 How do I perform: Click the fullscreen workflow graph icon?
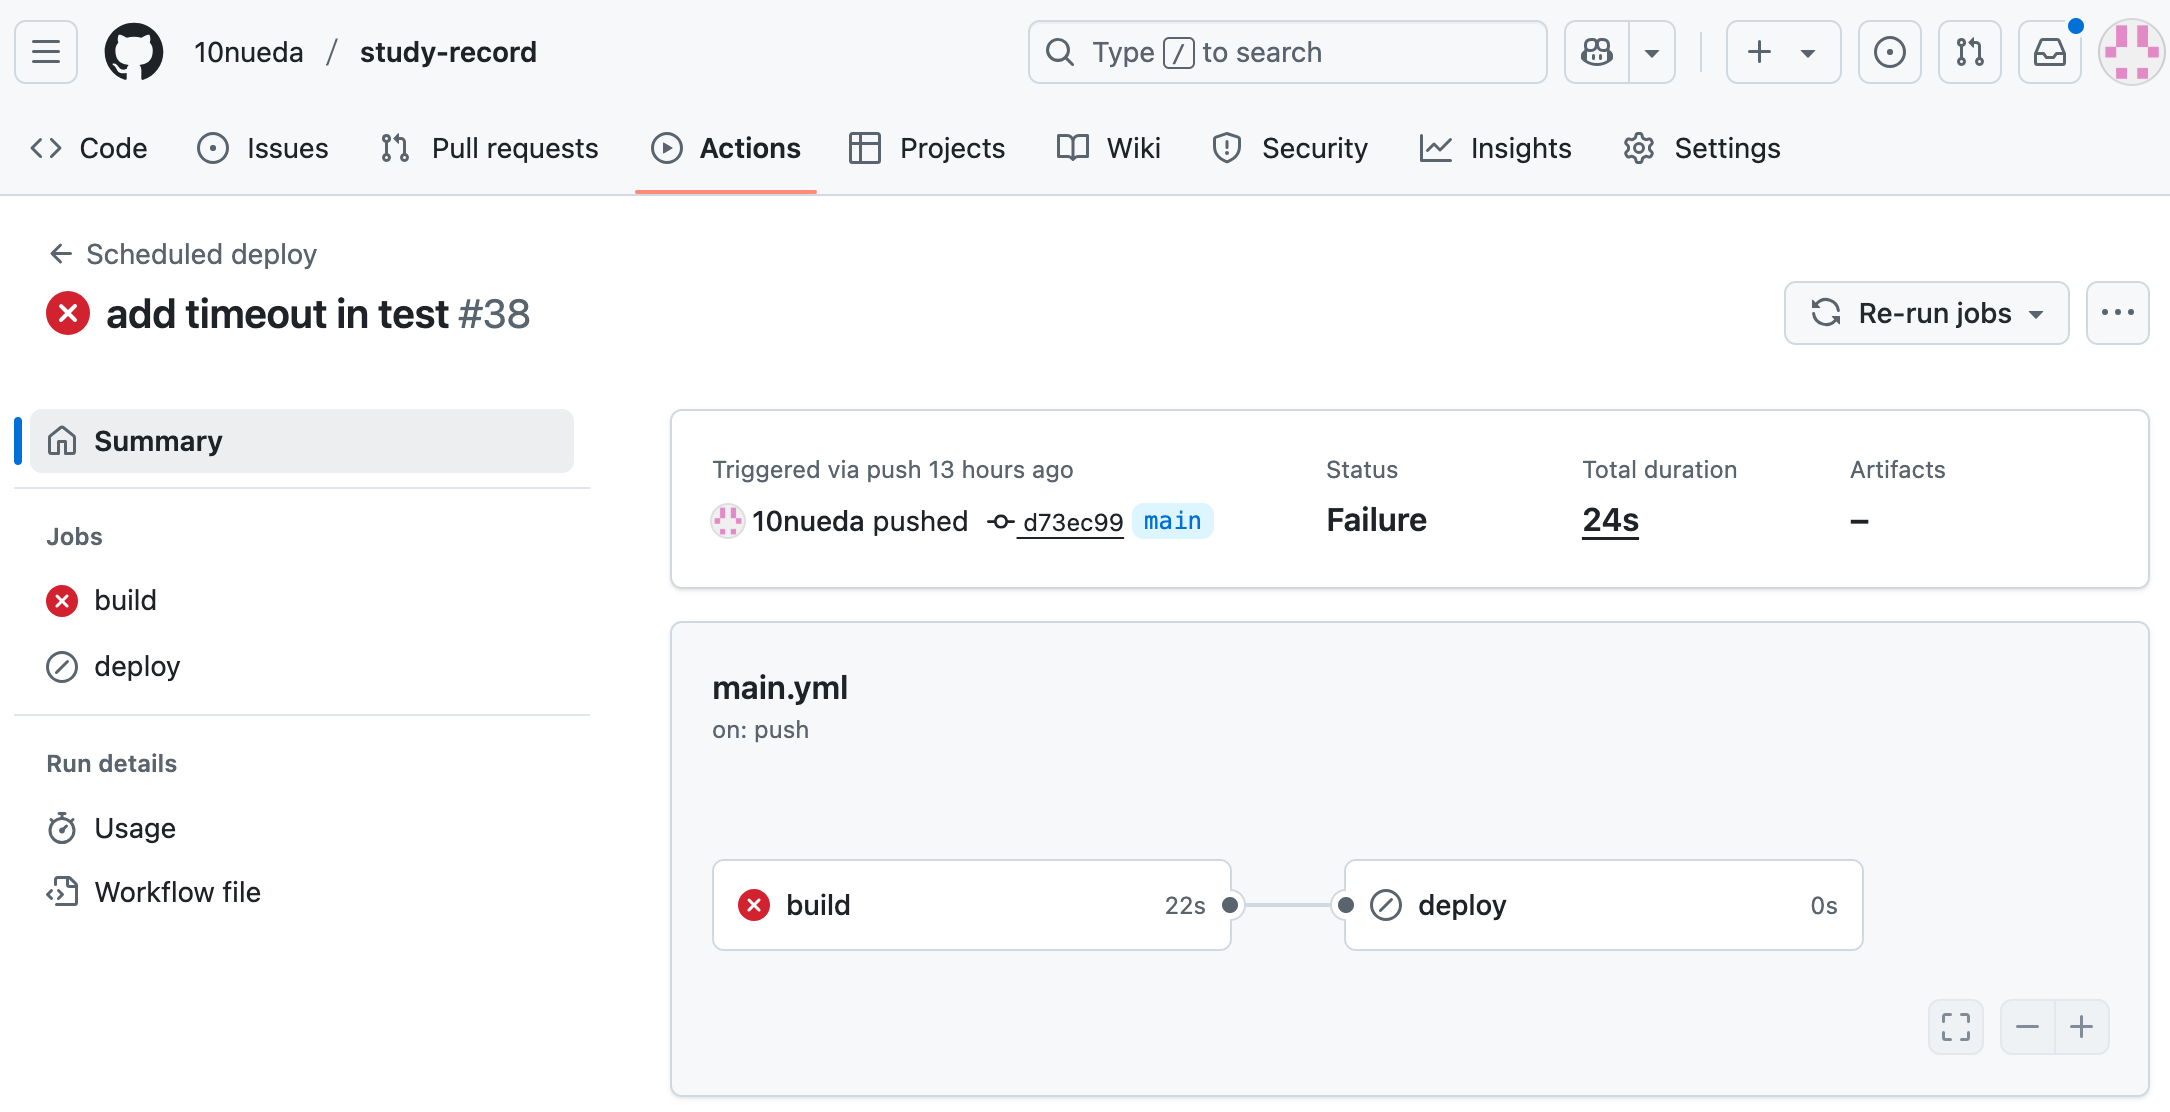(x=1955, y=1026)
